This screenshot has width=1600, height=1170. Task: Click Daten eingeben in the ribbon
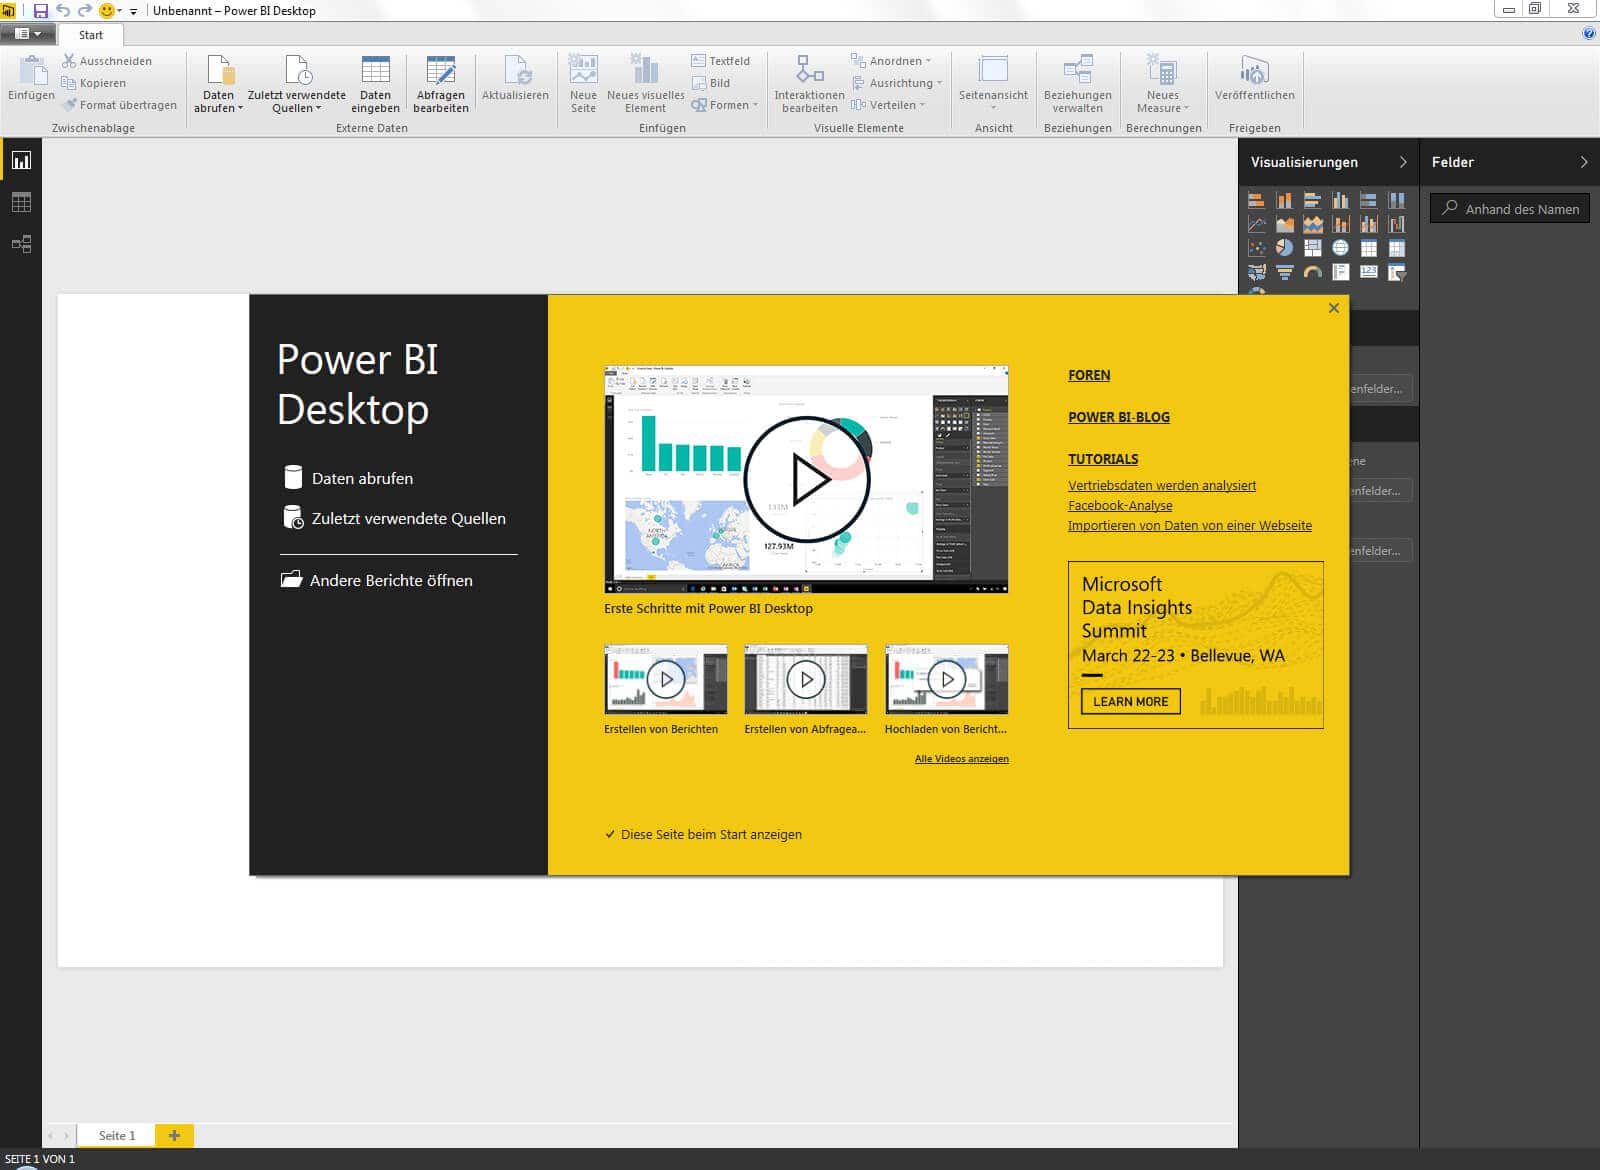(375, 84)
